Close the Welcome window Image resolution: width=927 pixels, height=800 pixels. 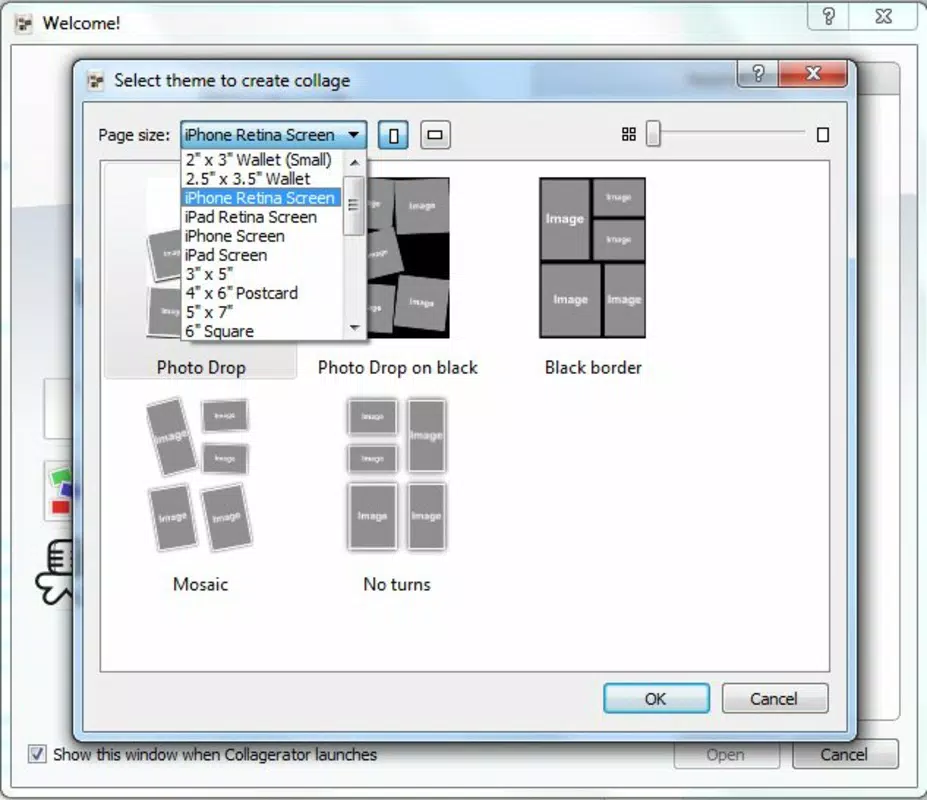point(883,17)
